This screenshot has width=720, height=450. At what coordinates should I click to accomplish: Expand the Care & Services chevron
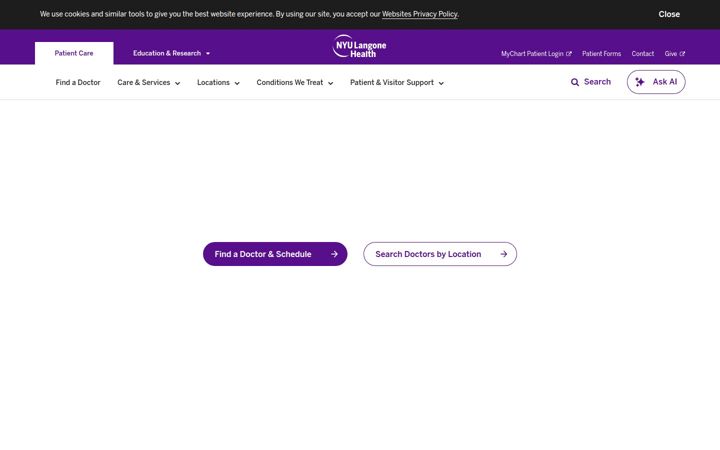tap(177, 83)
